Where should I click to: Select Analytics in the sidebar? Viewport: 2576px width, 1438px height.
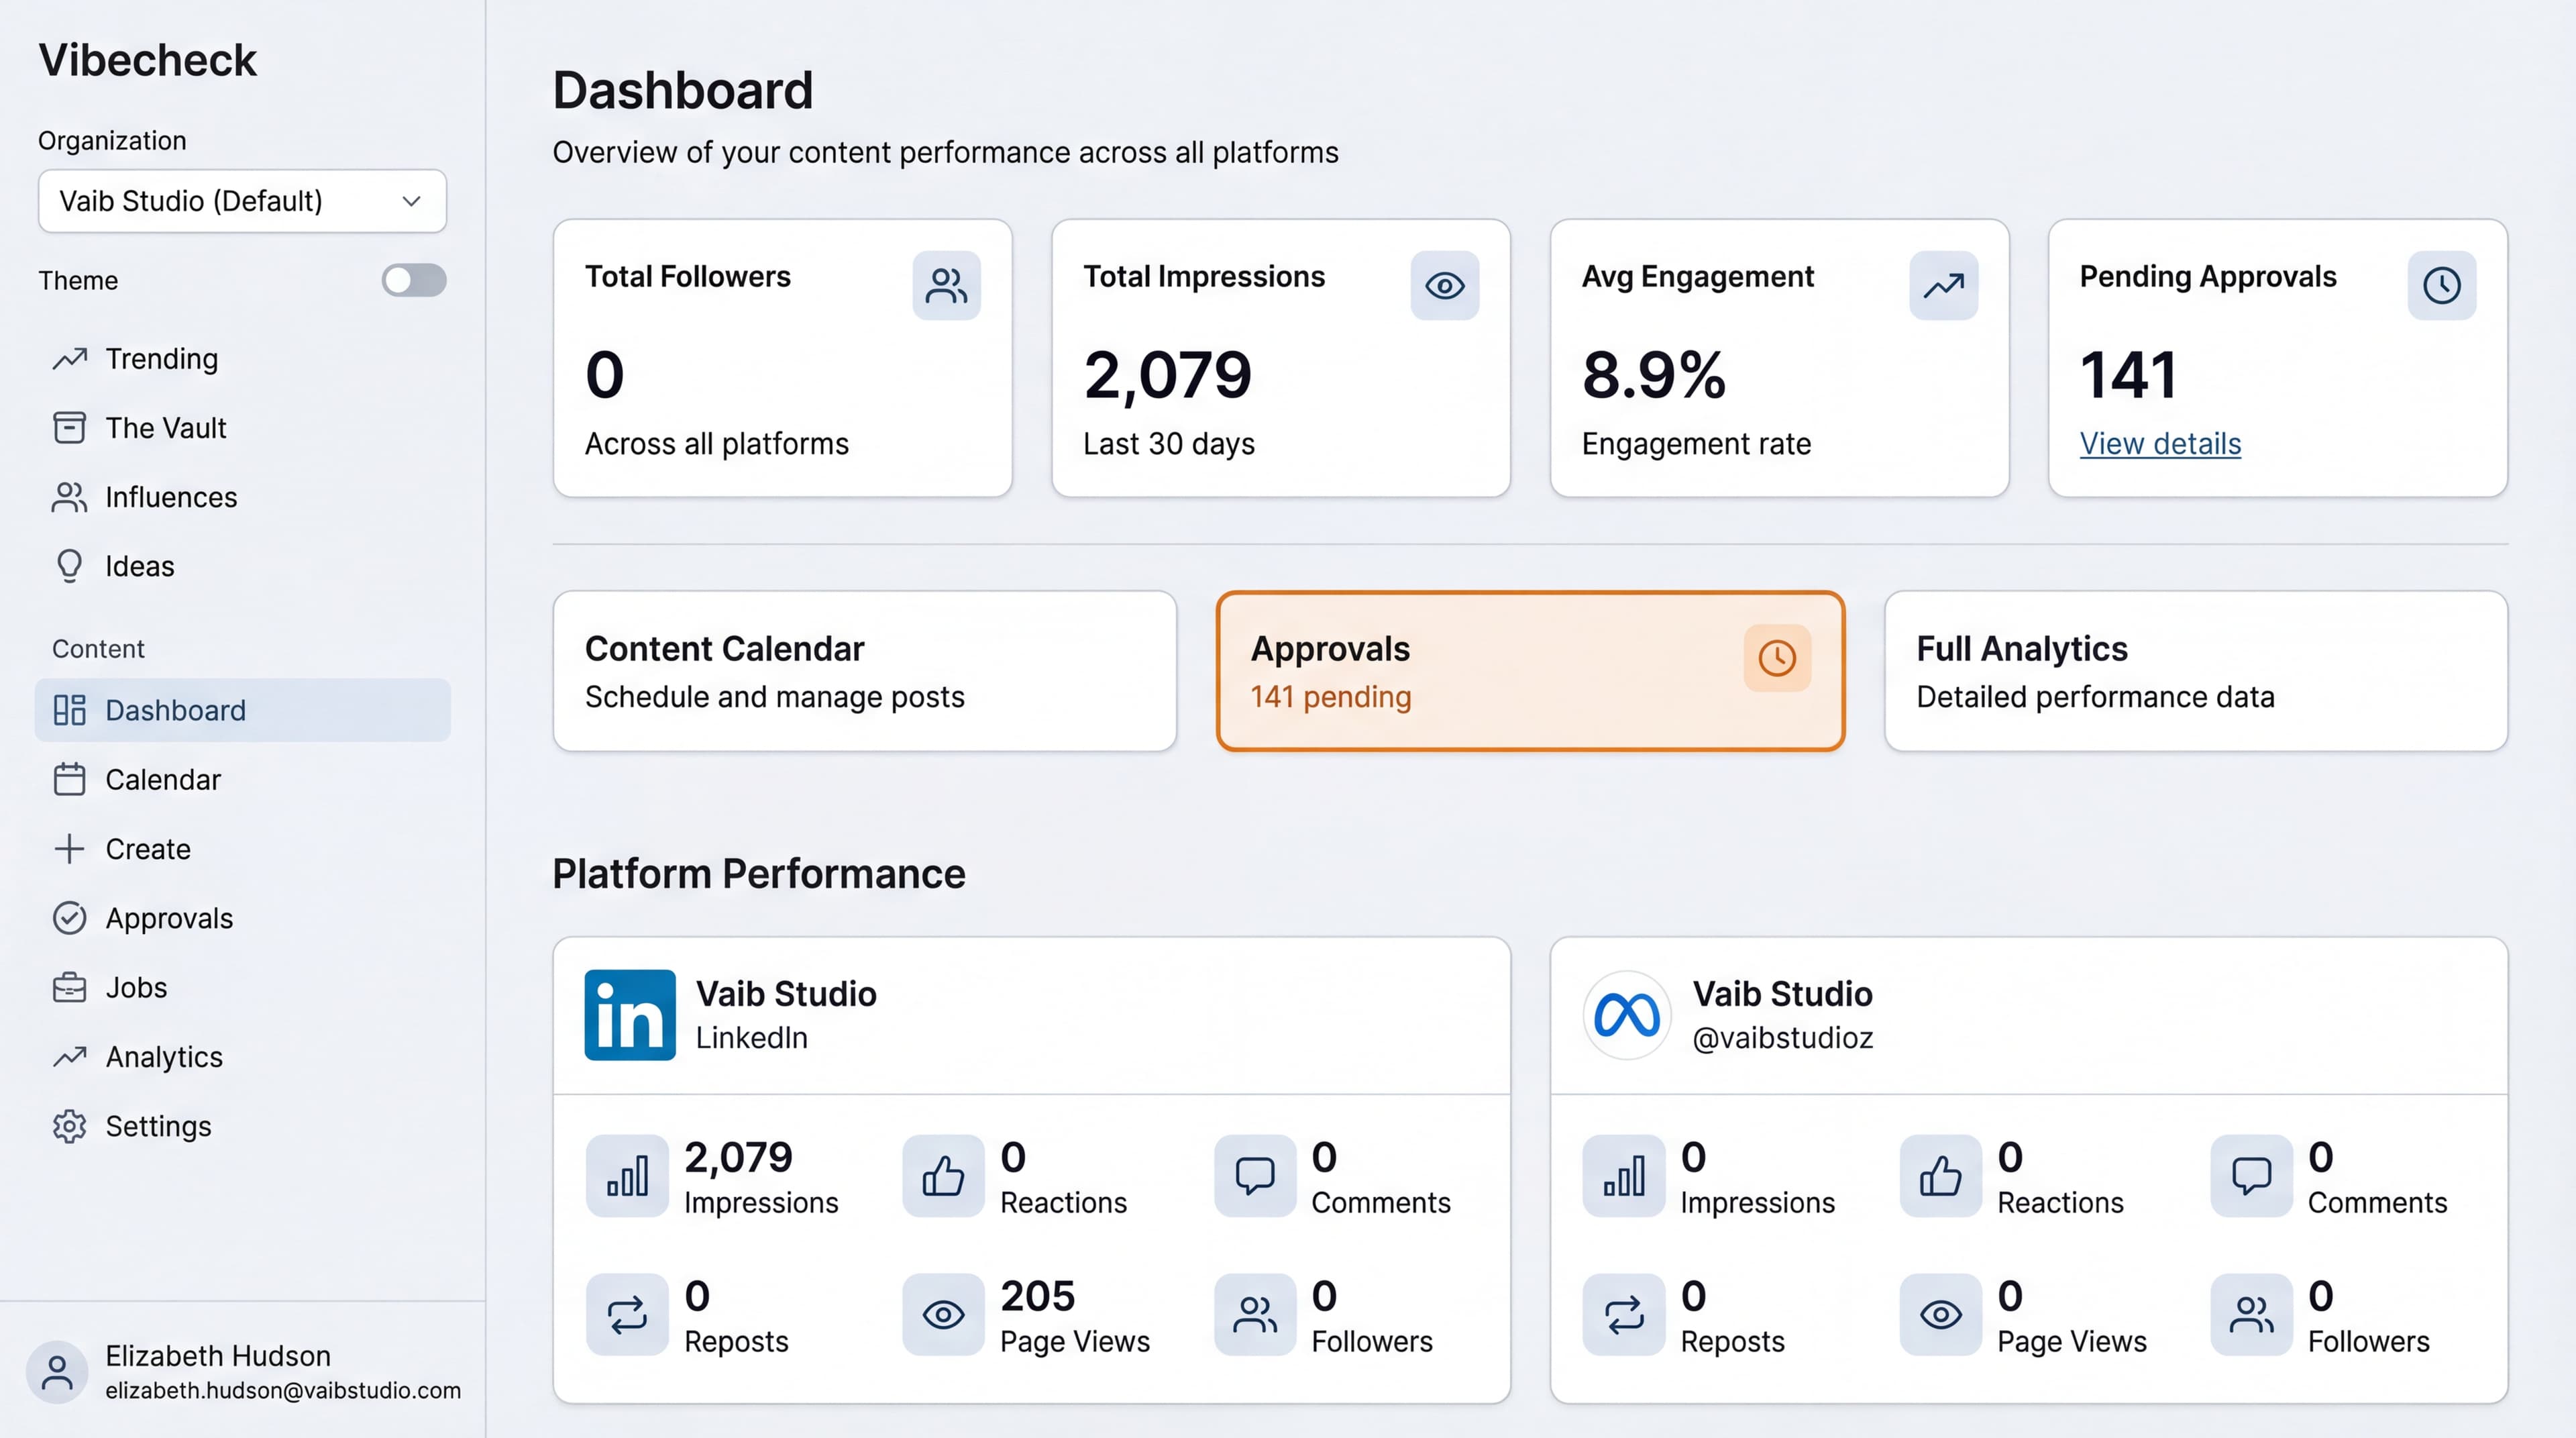[x=163, y=1056]
